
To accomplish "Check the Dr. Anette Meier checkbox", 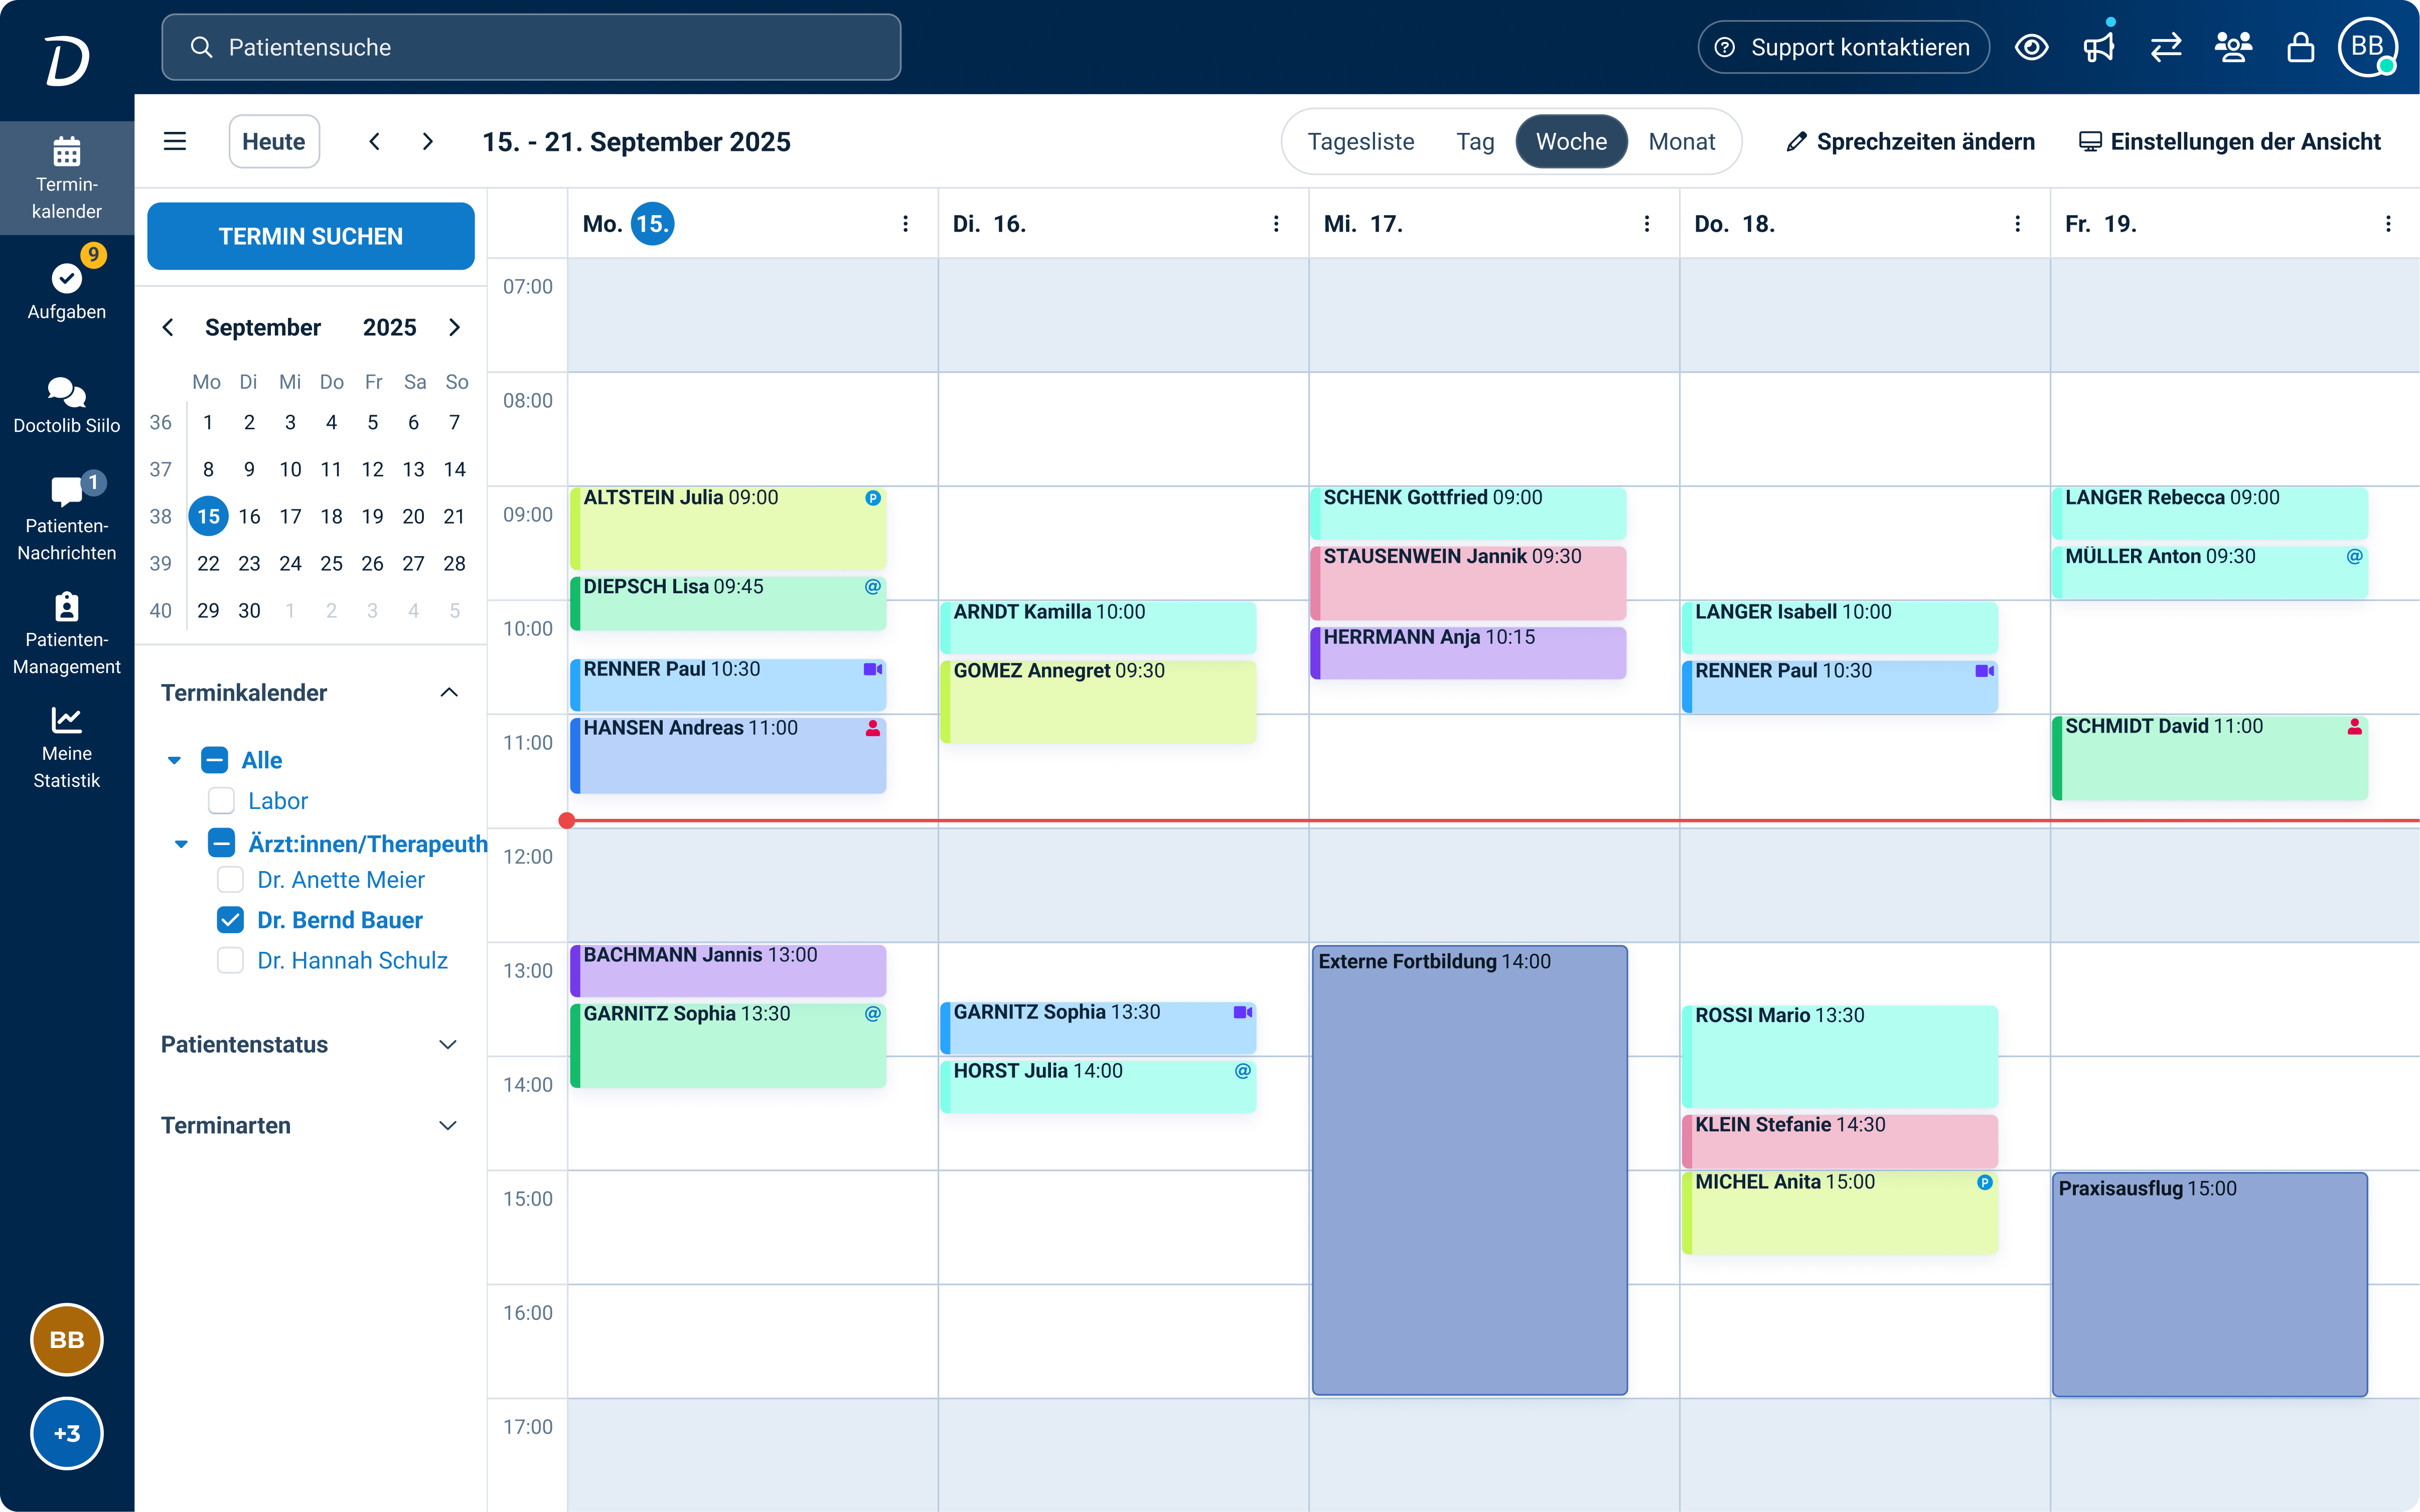I will pos(230,880).
